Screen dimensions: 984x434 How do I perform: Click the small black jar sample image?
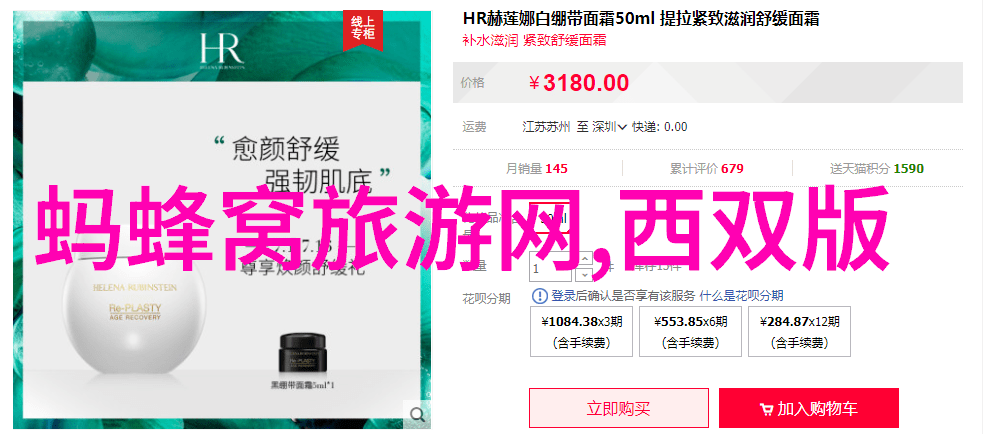click(303, 356)
